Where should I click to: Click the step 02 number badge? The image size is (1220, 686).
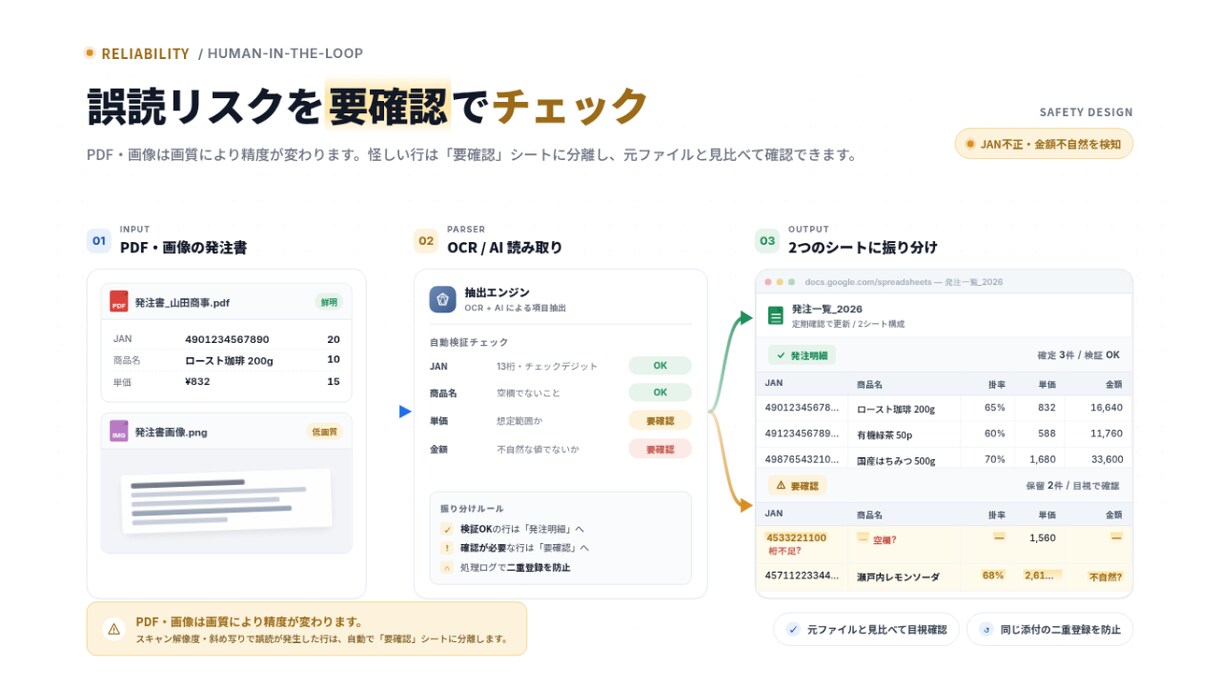pyautogui.click(x=426, y=240)
